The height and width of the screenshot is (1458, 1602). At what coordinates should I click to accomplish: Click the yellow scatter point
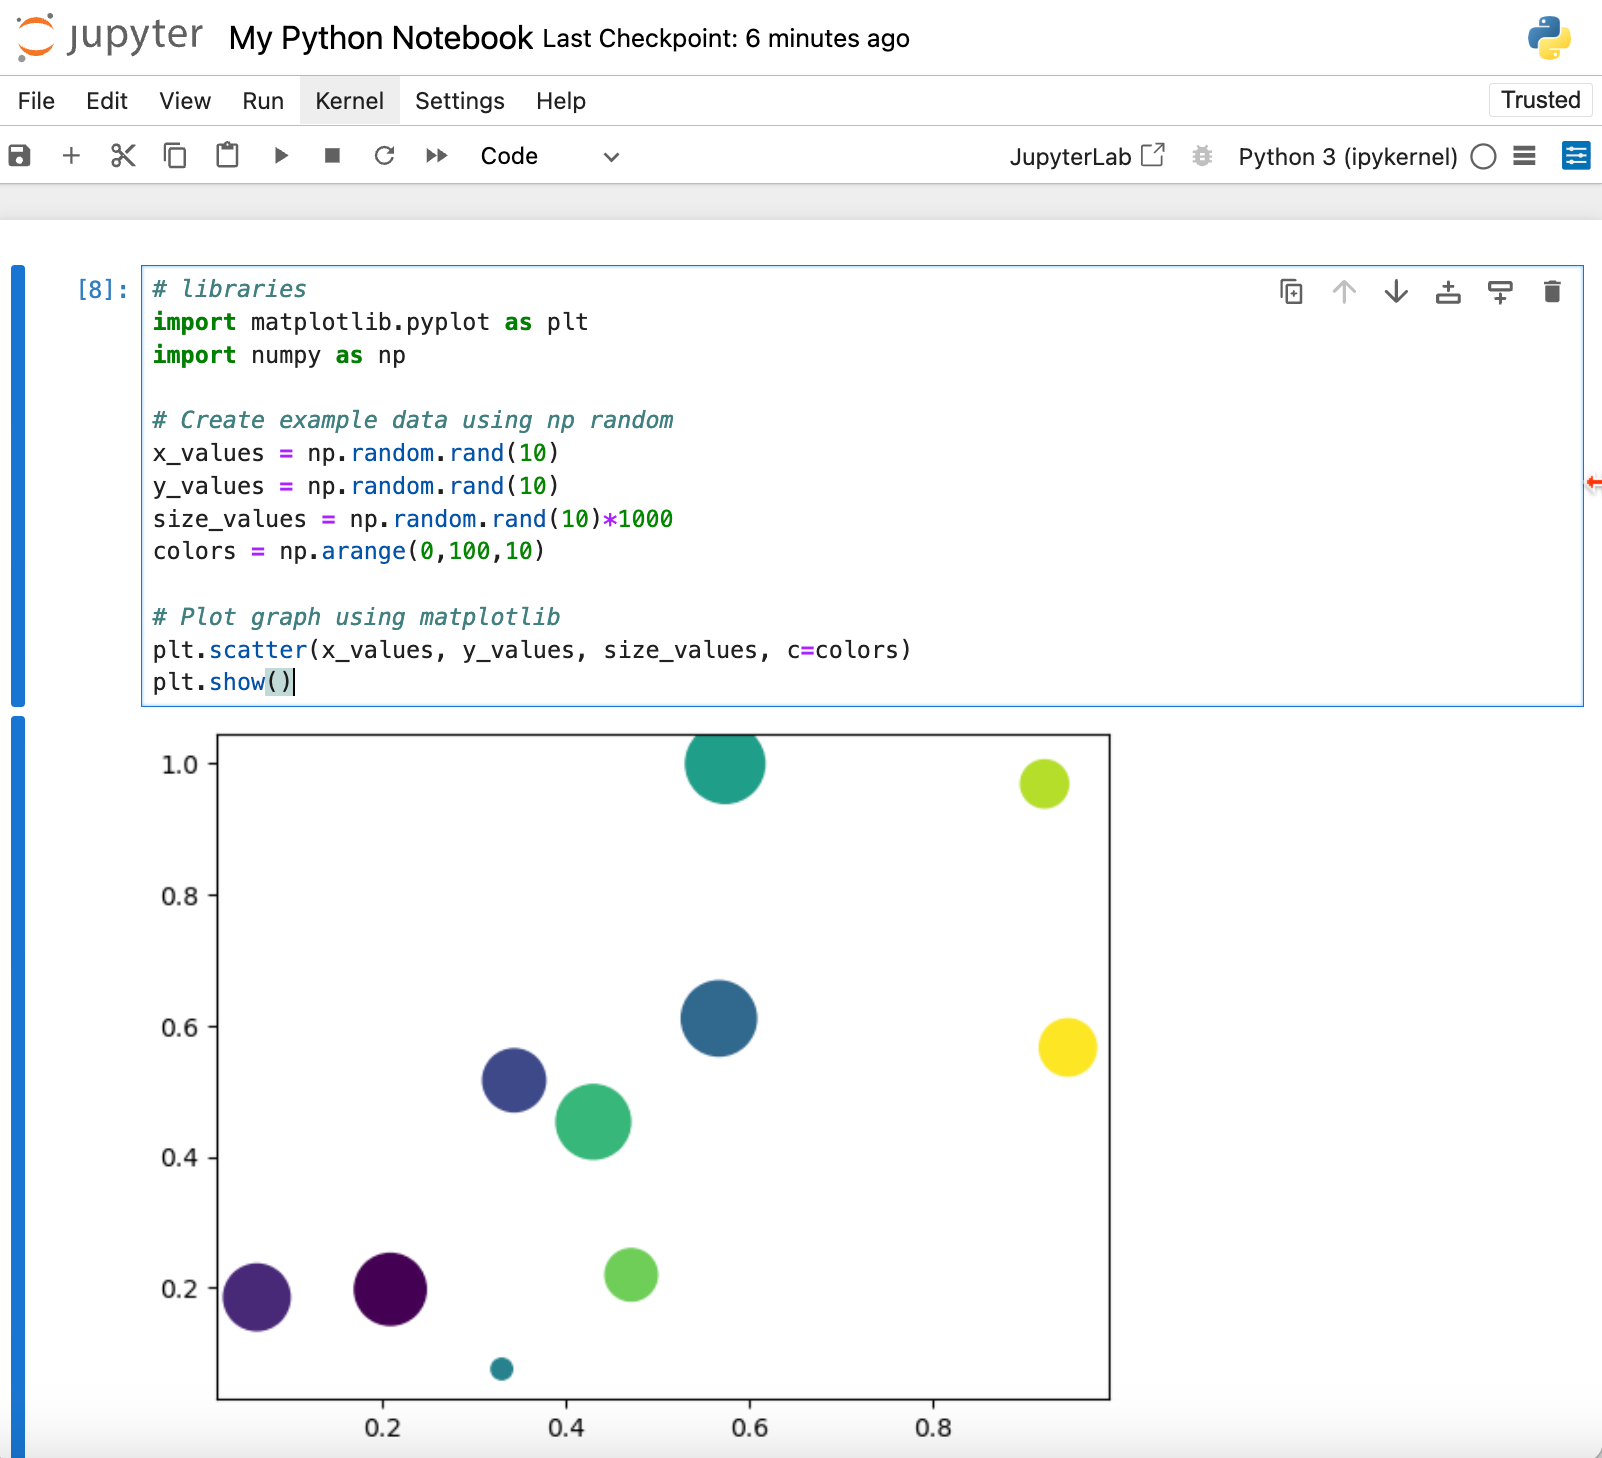pyautogui.click(x=1068, y=1047)
